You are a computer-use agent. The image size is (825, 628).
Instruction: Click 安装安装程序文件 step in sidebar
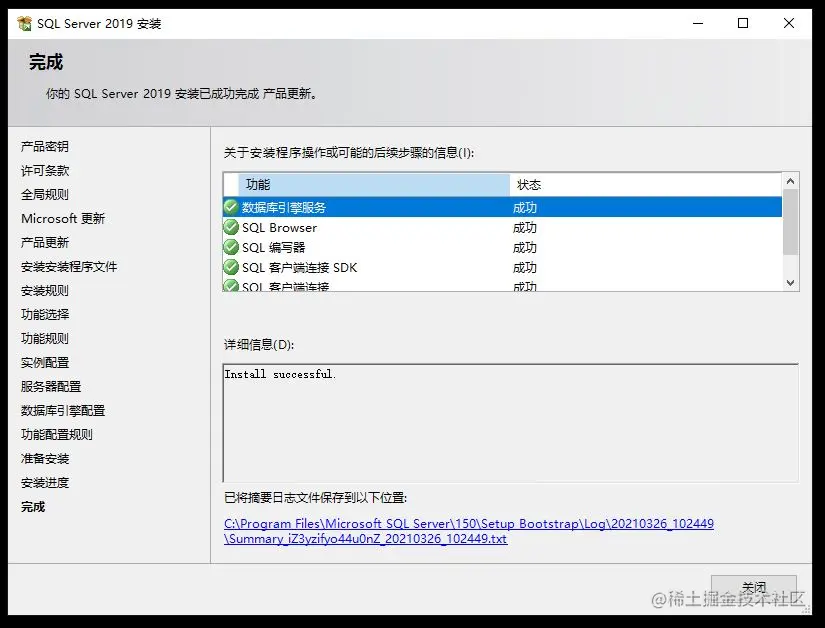69,267
